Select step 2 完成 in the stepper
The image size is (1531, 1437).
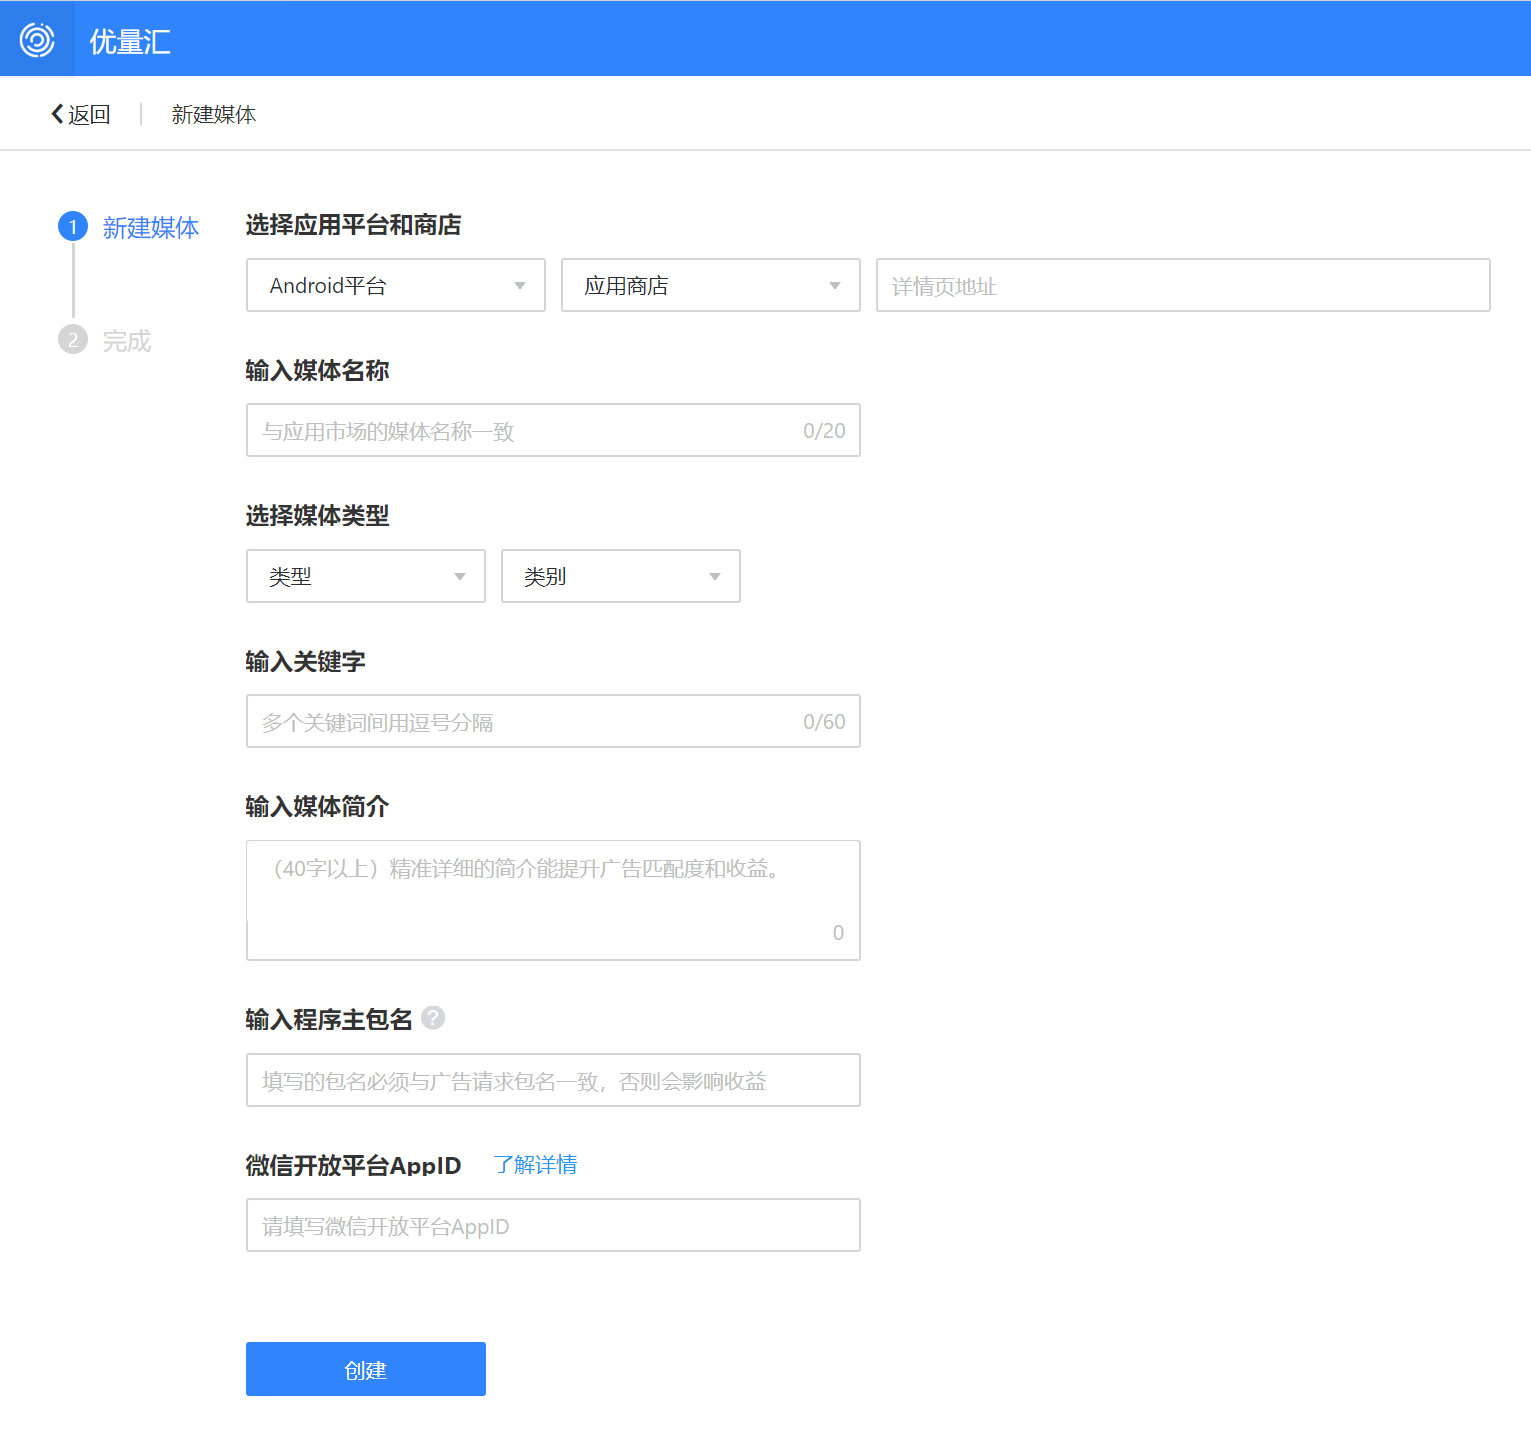[x=105, y=340]
